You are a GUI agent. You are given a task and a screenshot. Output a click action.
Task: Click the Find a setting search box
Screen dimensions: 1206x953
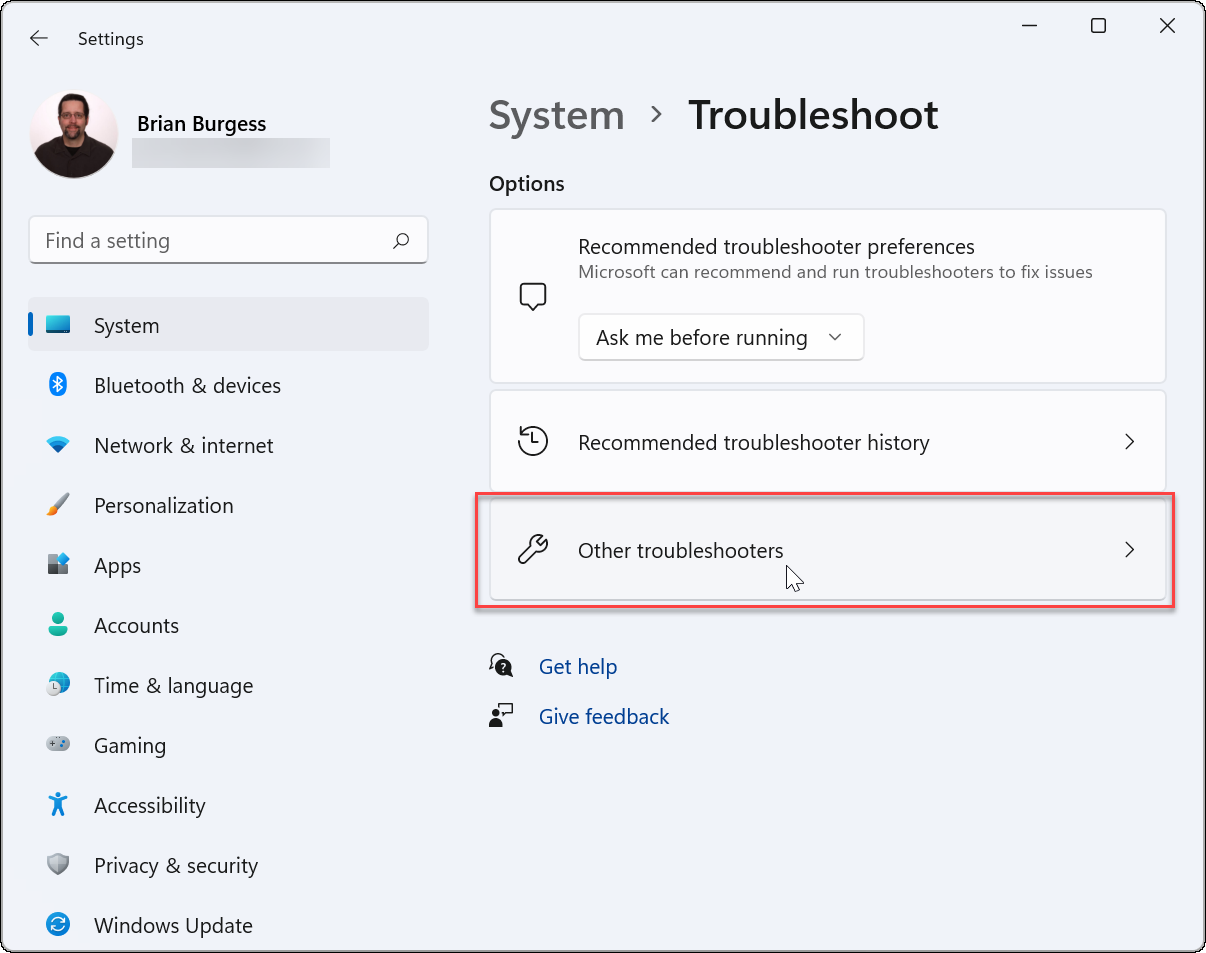(228, 240)
